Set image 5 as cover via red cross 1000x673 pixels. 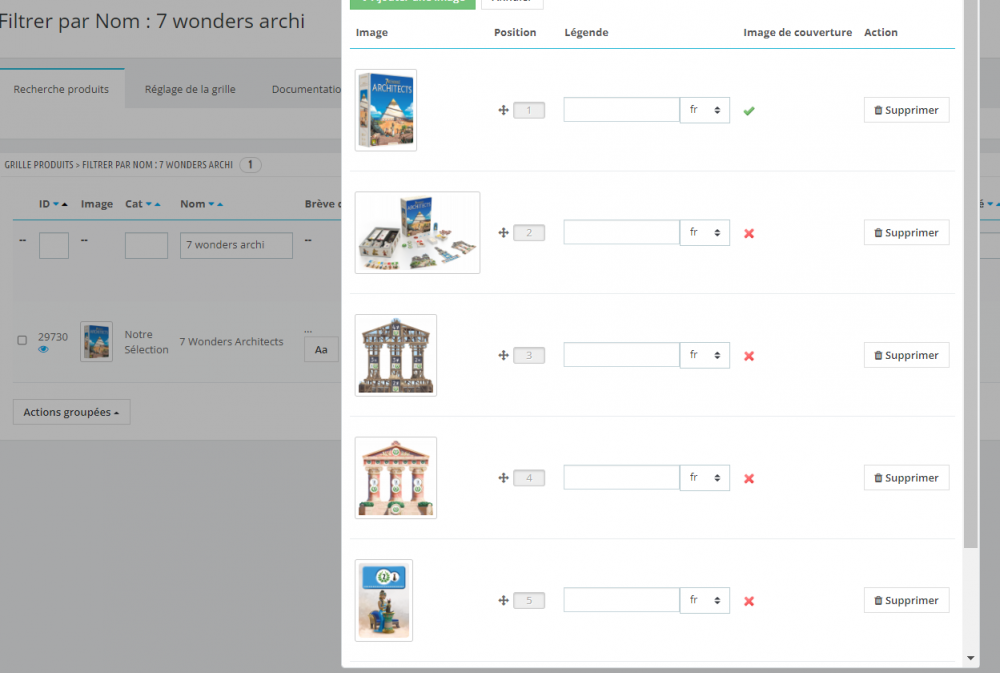point(749,601)
